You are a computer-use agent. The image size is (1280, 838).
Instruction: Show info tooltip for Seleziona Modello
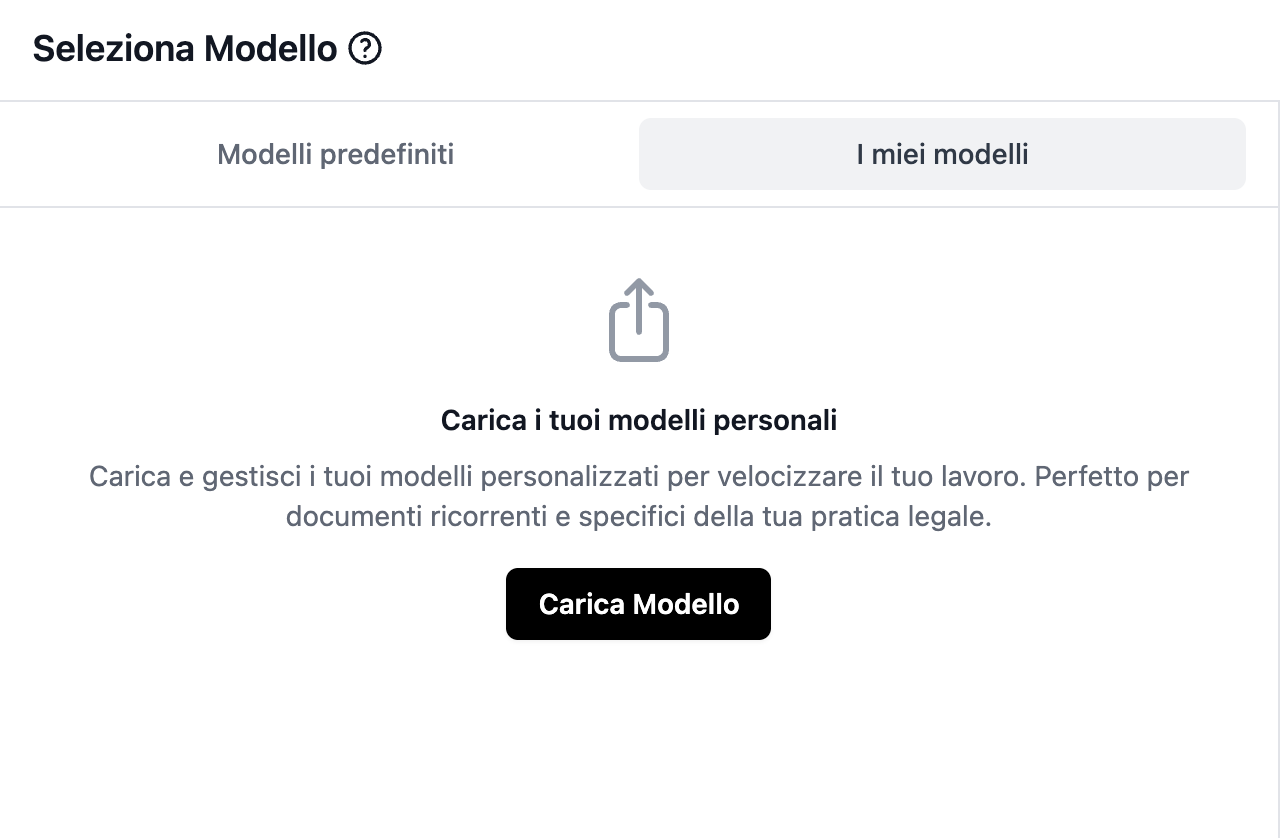(365, 48)
